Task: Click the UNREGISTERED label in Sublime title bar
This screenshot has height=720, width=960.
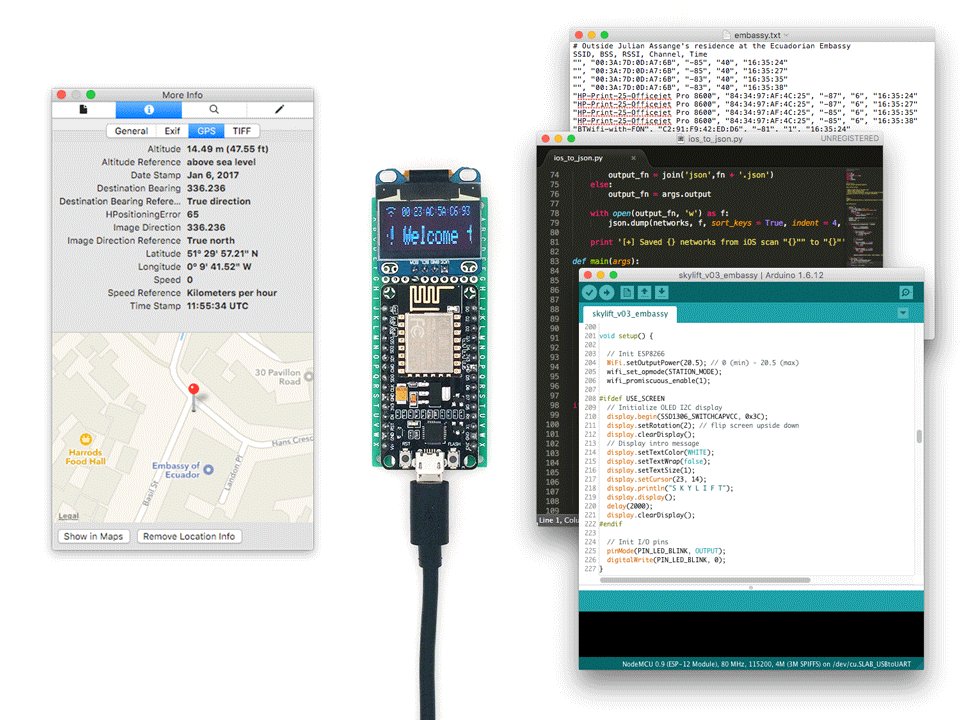Action: [x=849, y=138]
